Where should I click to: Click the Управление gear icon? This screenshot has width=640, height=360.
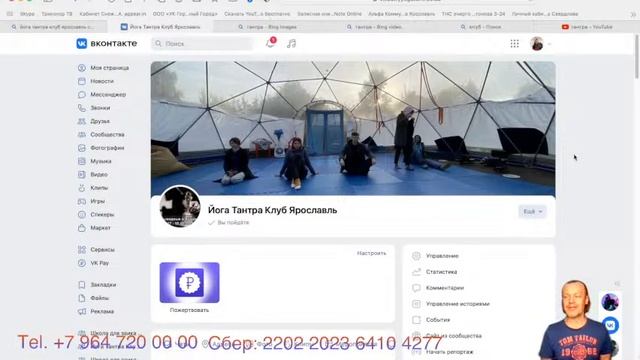(416, 256)
